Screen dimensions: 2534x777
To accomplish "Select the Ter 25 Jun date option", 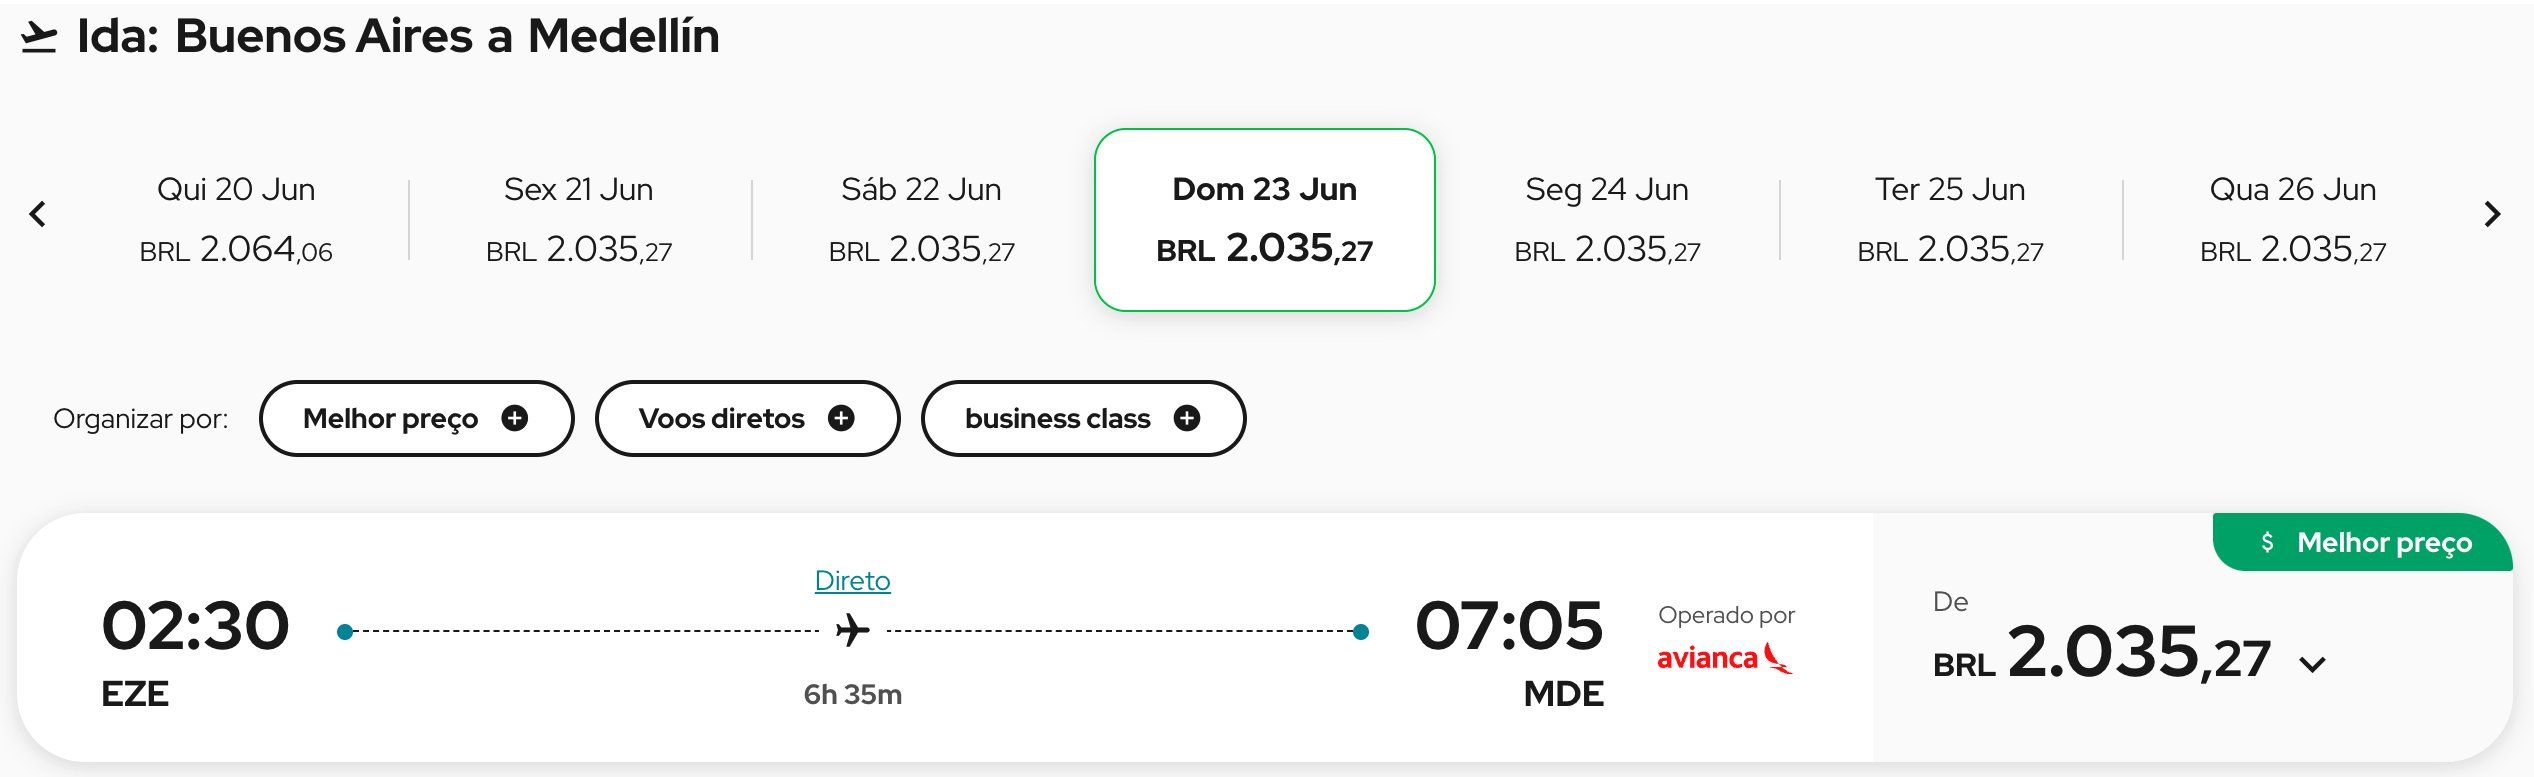I will coord(1950,220).
